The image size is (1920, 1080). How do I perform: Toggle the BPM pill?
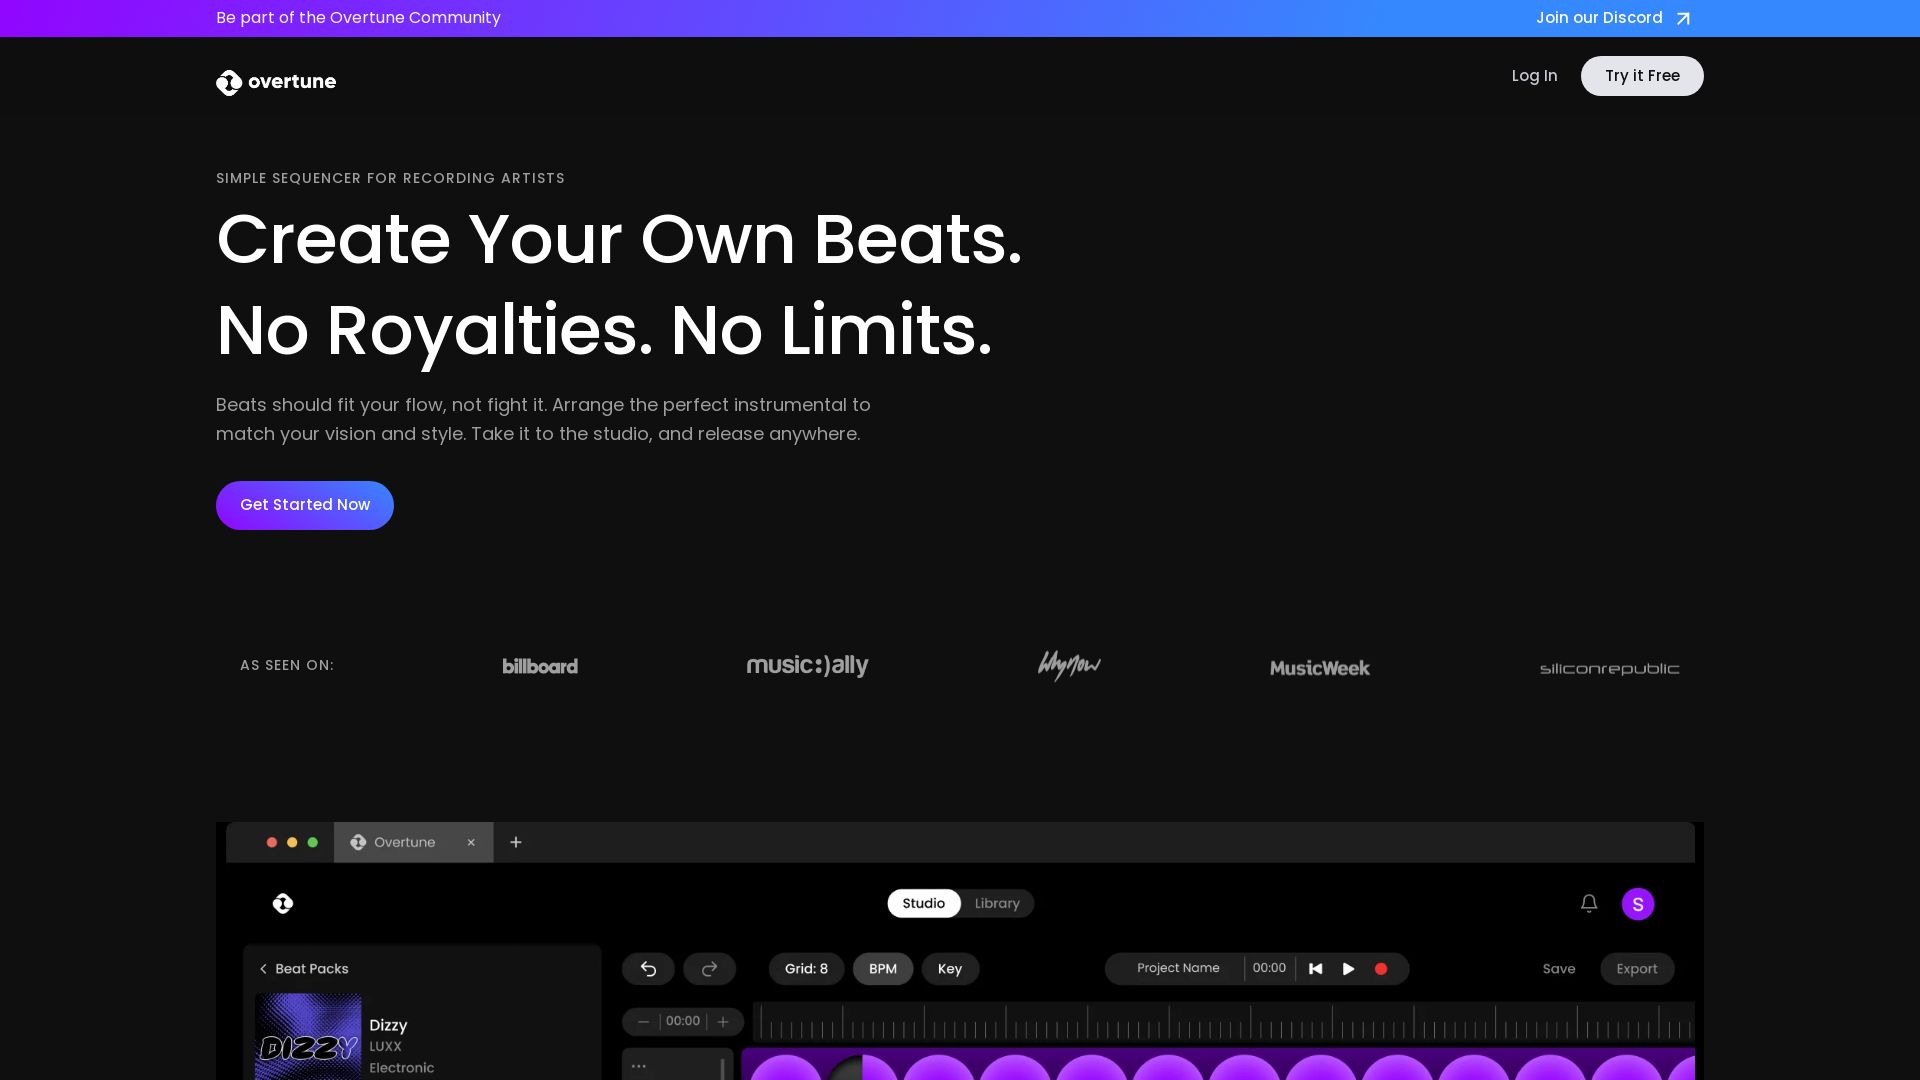tap(883, 969)
